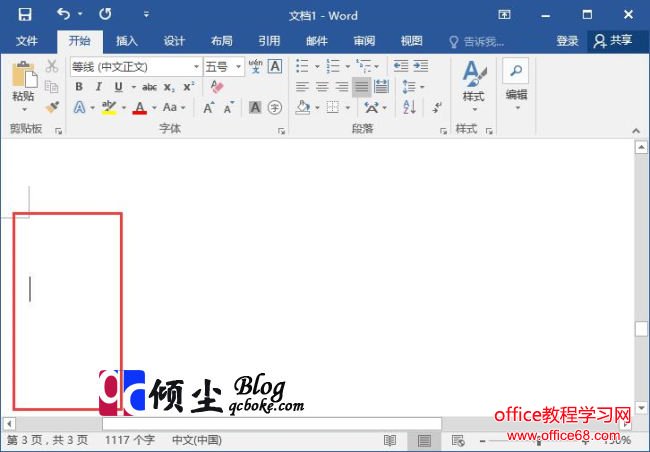Apply character border icon

pyautogui.click(x=275, y=66)
